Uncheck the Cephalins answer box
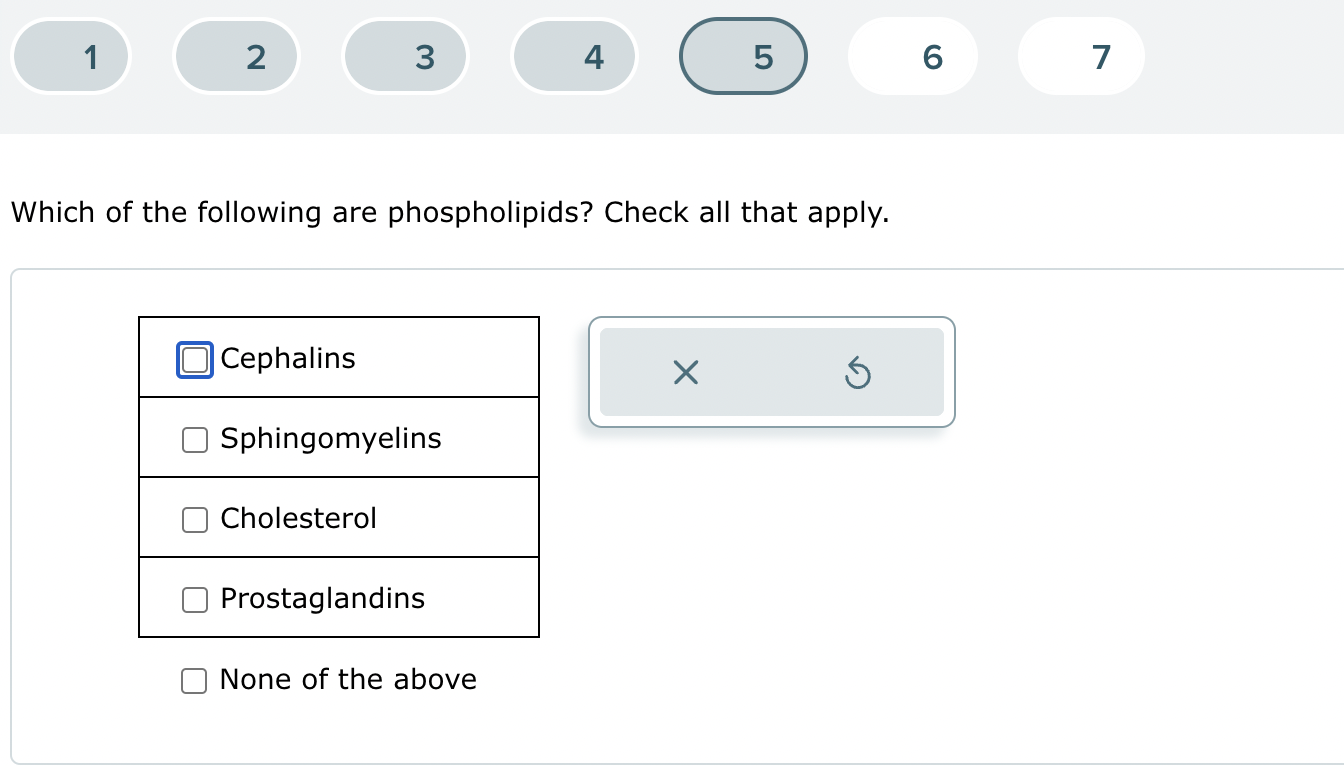The image size is (1344, 766). (x=194, y=359)
